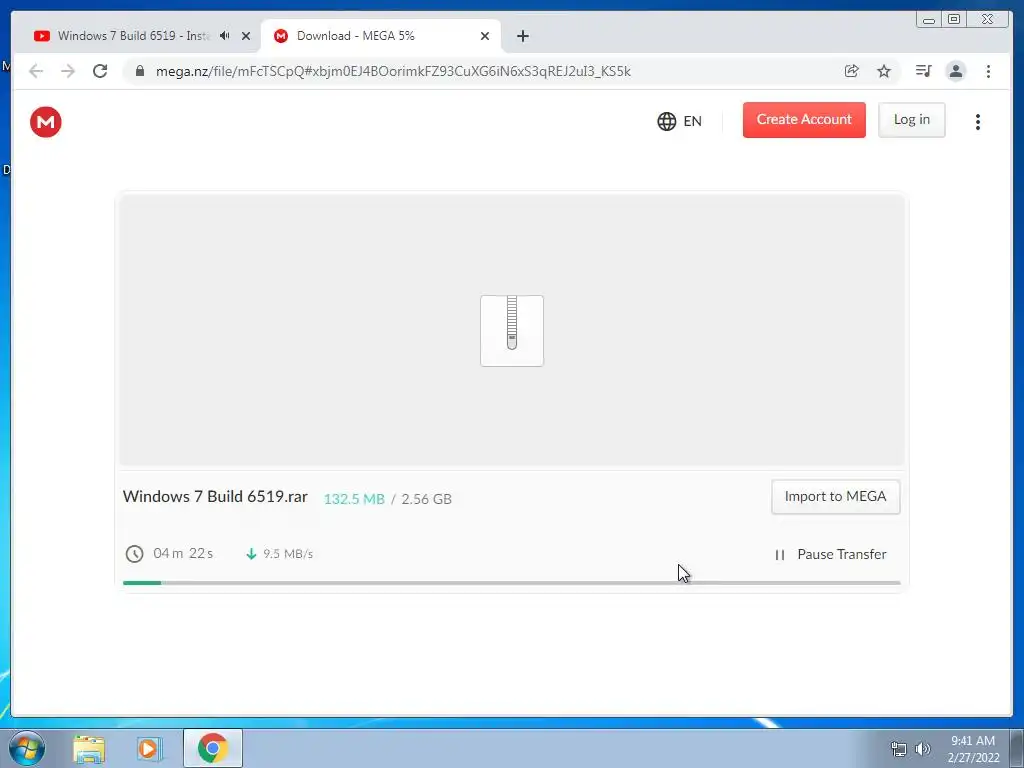Viewport: 1024px width, 768px height.
Task: Pause the transfer
Action: coord(831,554)
